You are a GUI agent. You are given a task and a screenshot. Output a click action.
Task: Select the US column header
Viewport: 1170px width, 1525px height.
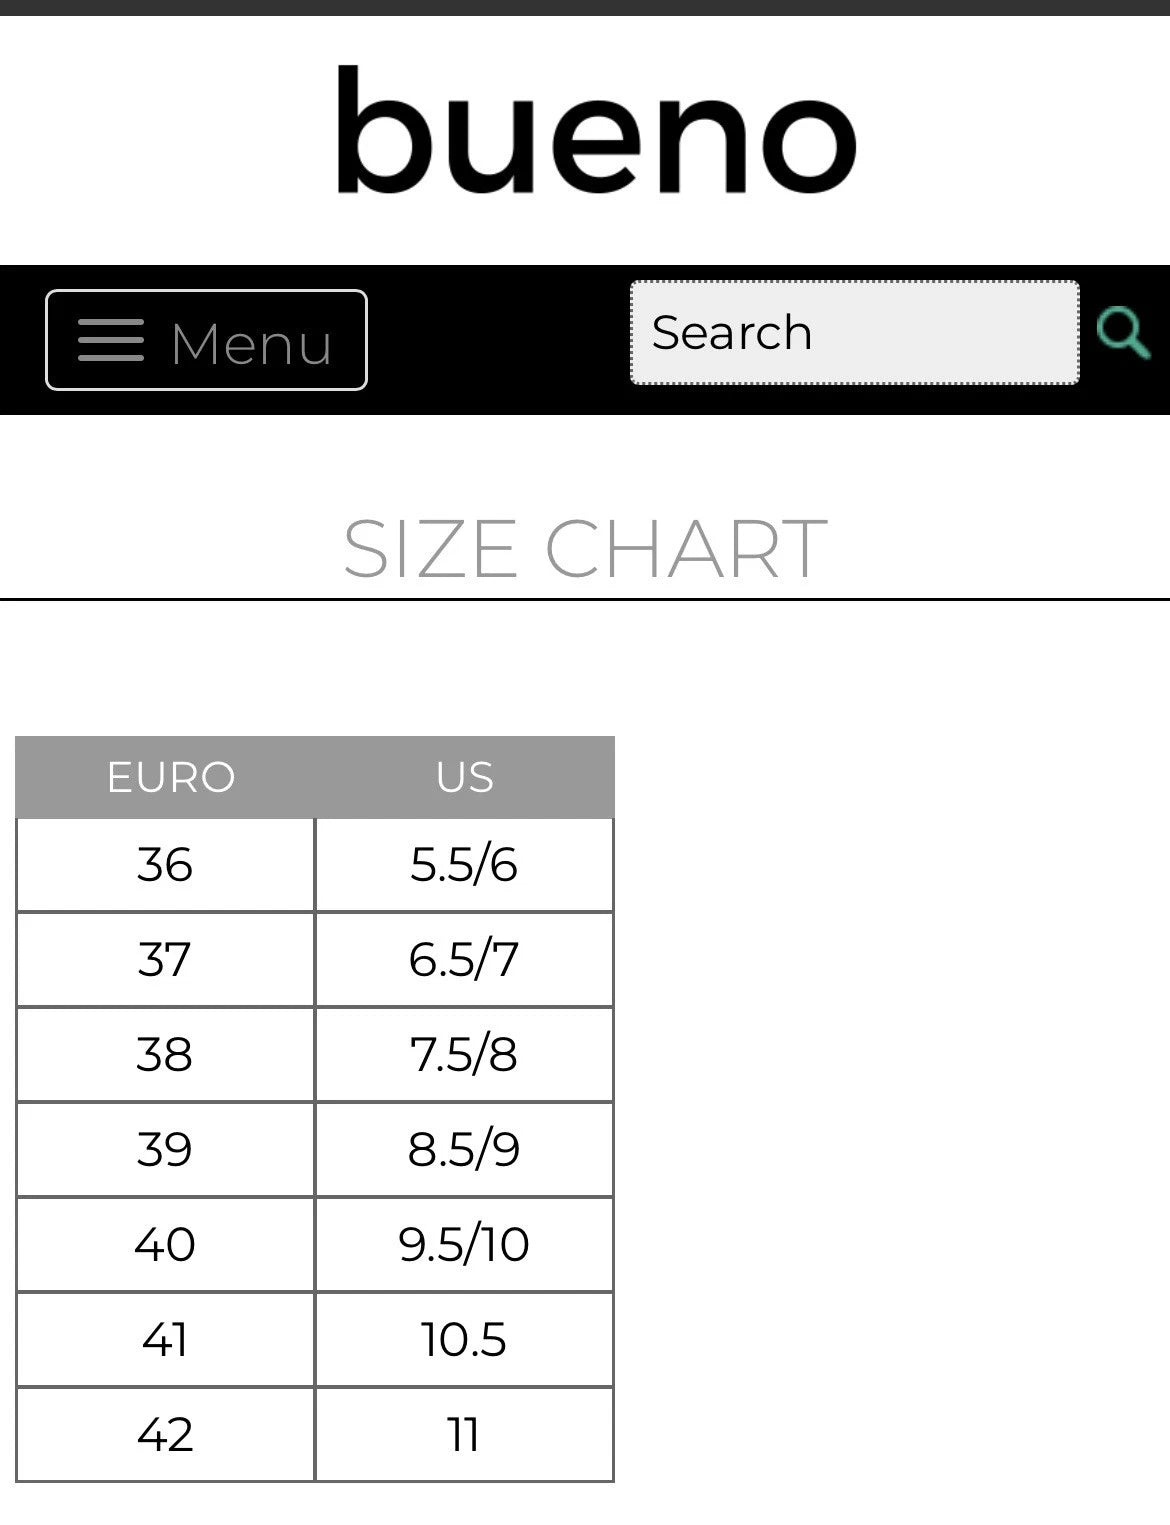[464, 777]
